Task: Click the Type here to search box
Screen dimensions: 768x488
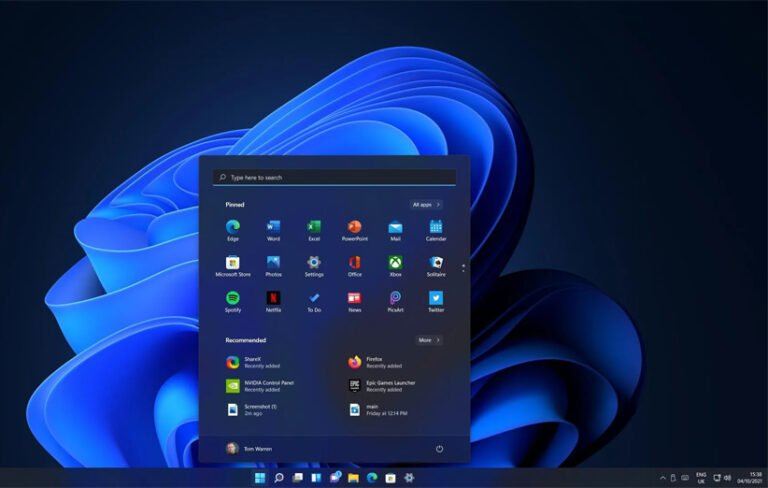Action: pyautogui.click(x=334, y=177)
